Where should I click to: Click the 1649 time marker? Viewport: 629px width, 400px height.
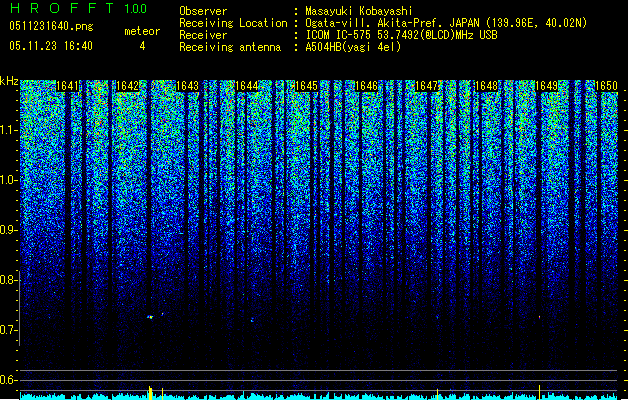pos(546,86)
